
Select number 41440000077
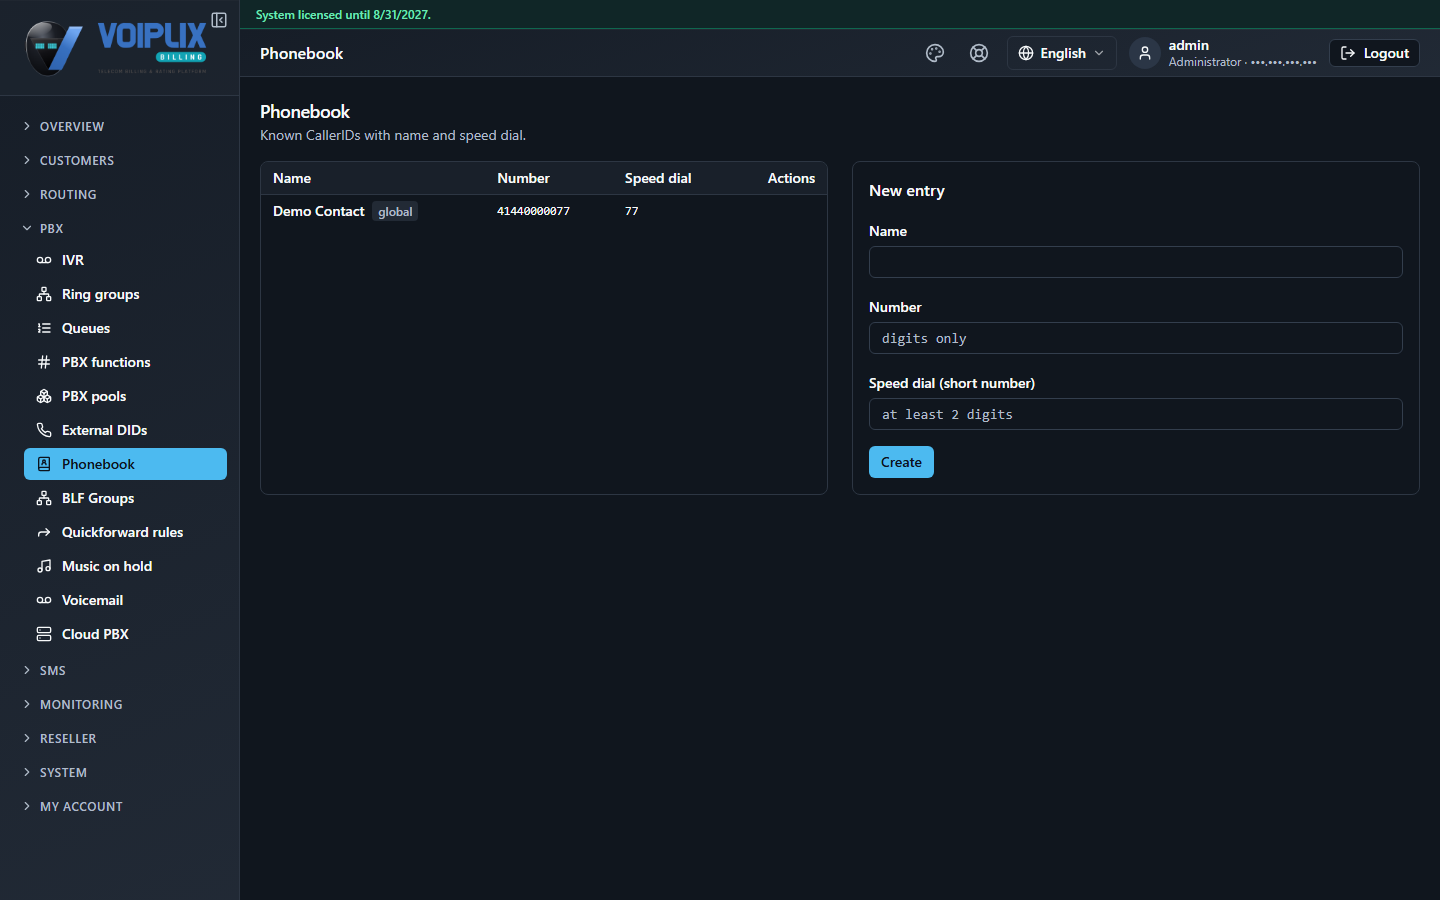[x=533, y=211]
